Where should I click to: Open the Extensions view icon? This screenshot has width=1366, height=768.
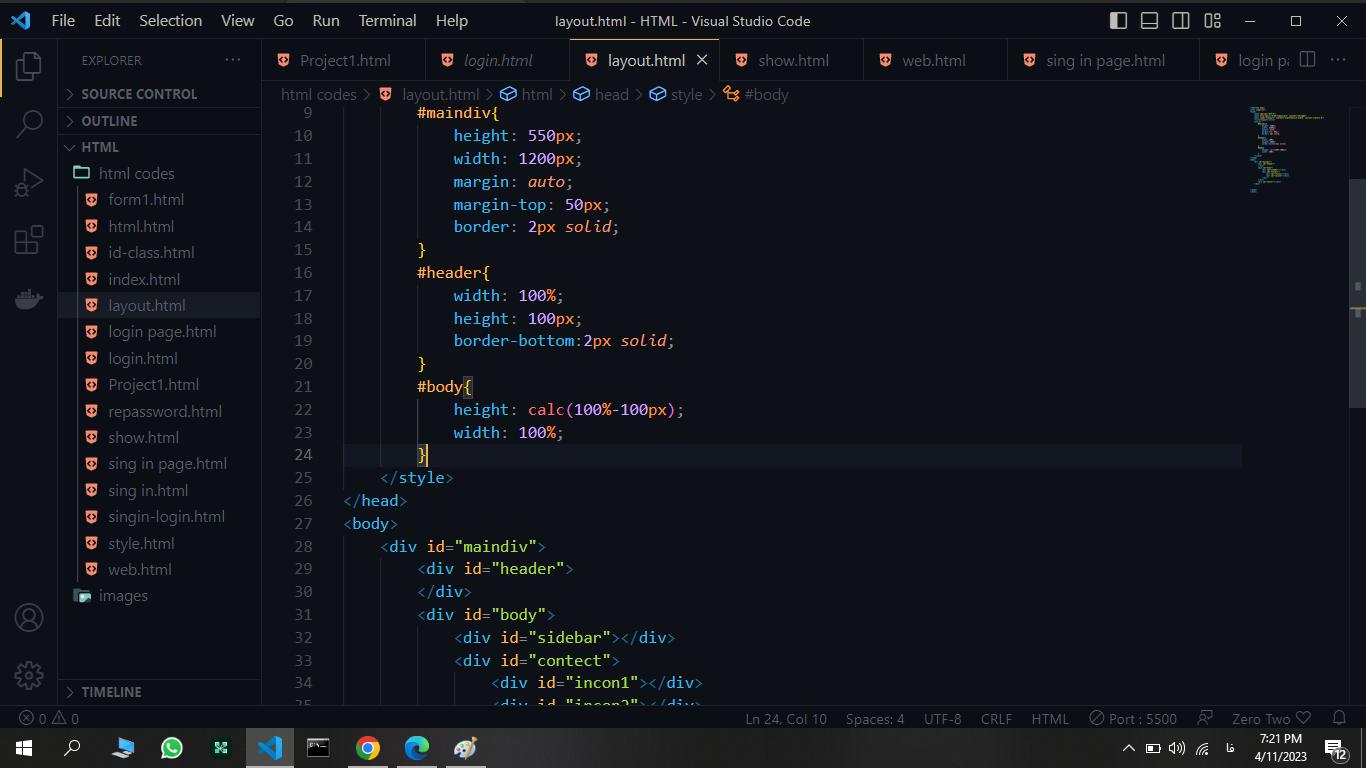pos(29,241)
